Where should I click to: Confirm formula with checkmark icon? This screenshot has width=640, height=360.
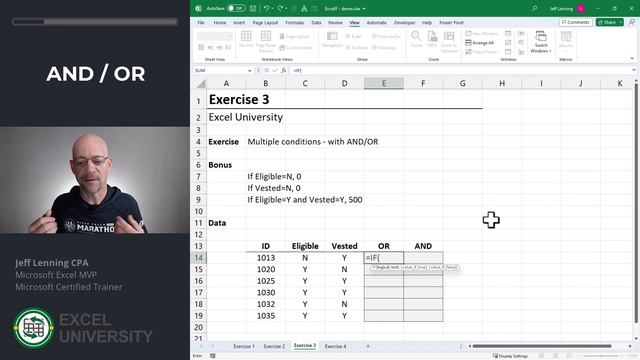[275, 71]
